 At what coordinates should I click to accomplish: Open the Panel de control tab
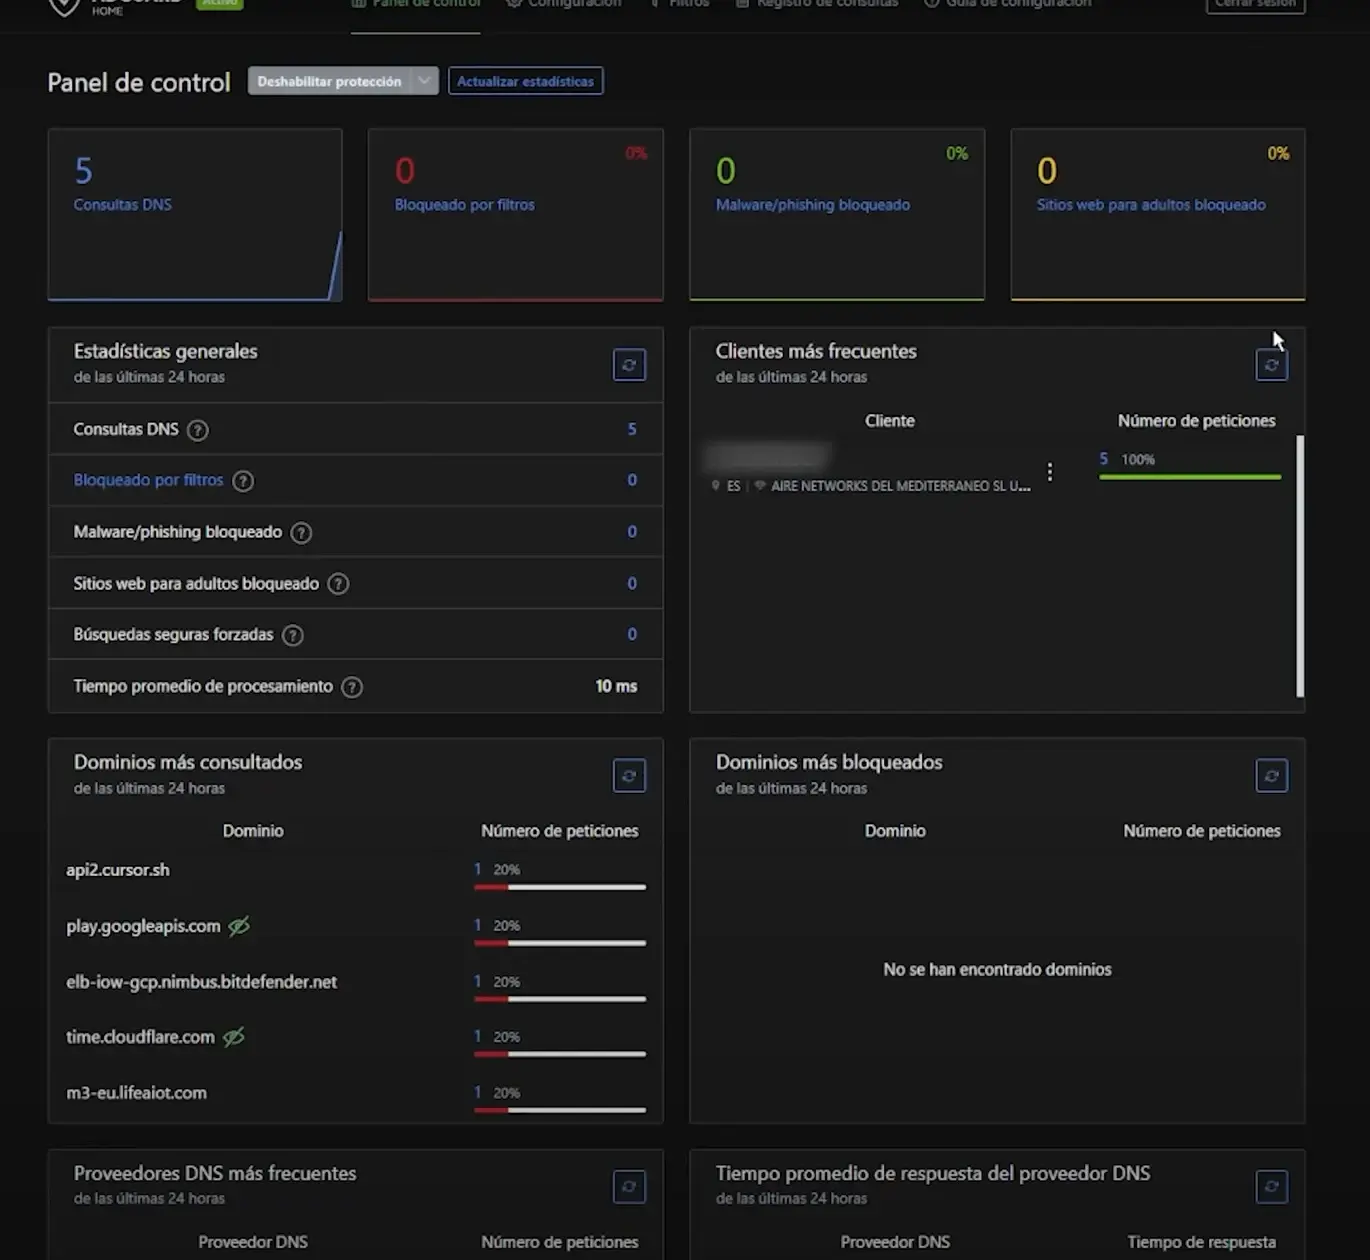click(416, 4)
